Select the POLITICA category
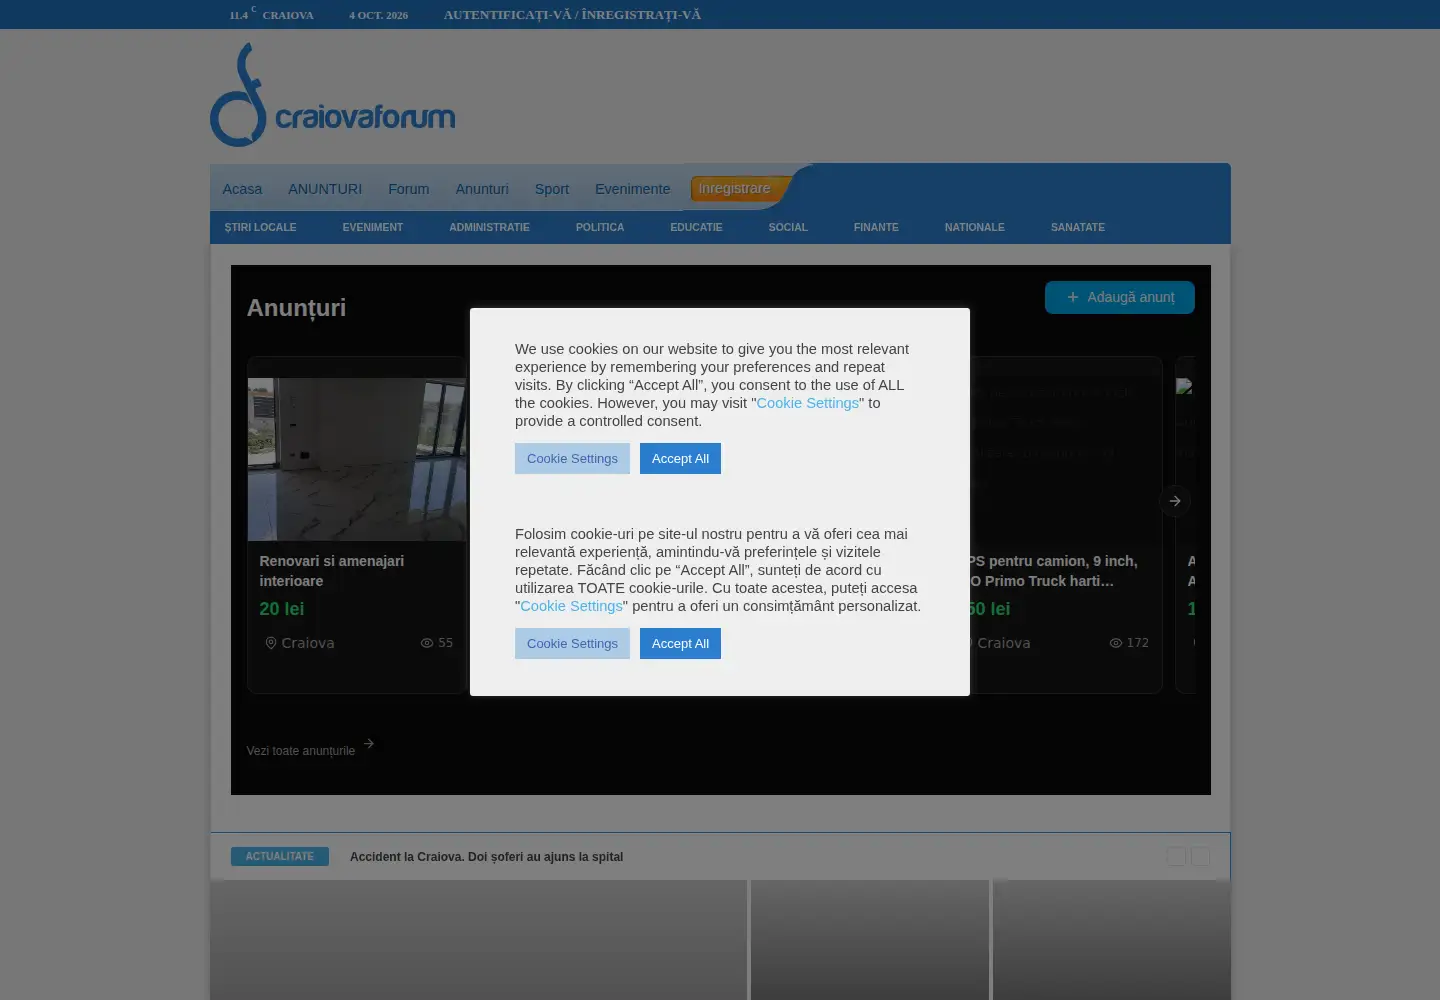The image size is (1440, 1000). pos(600,227)
